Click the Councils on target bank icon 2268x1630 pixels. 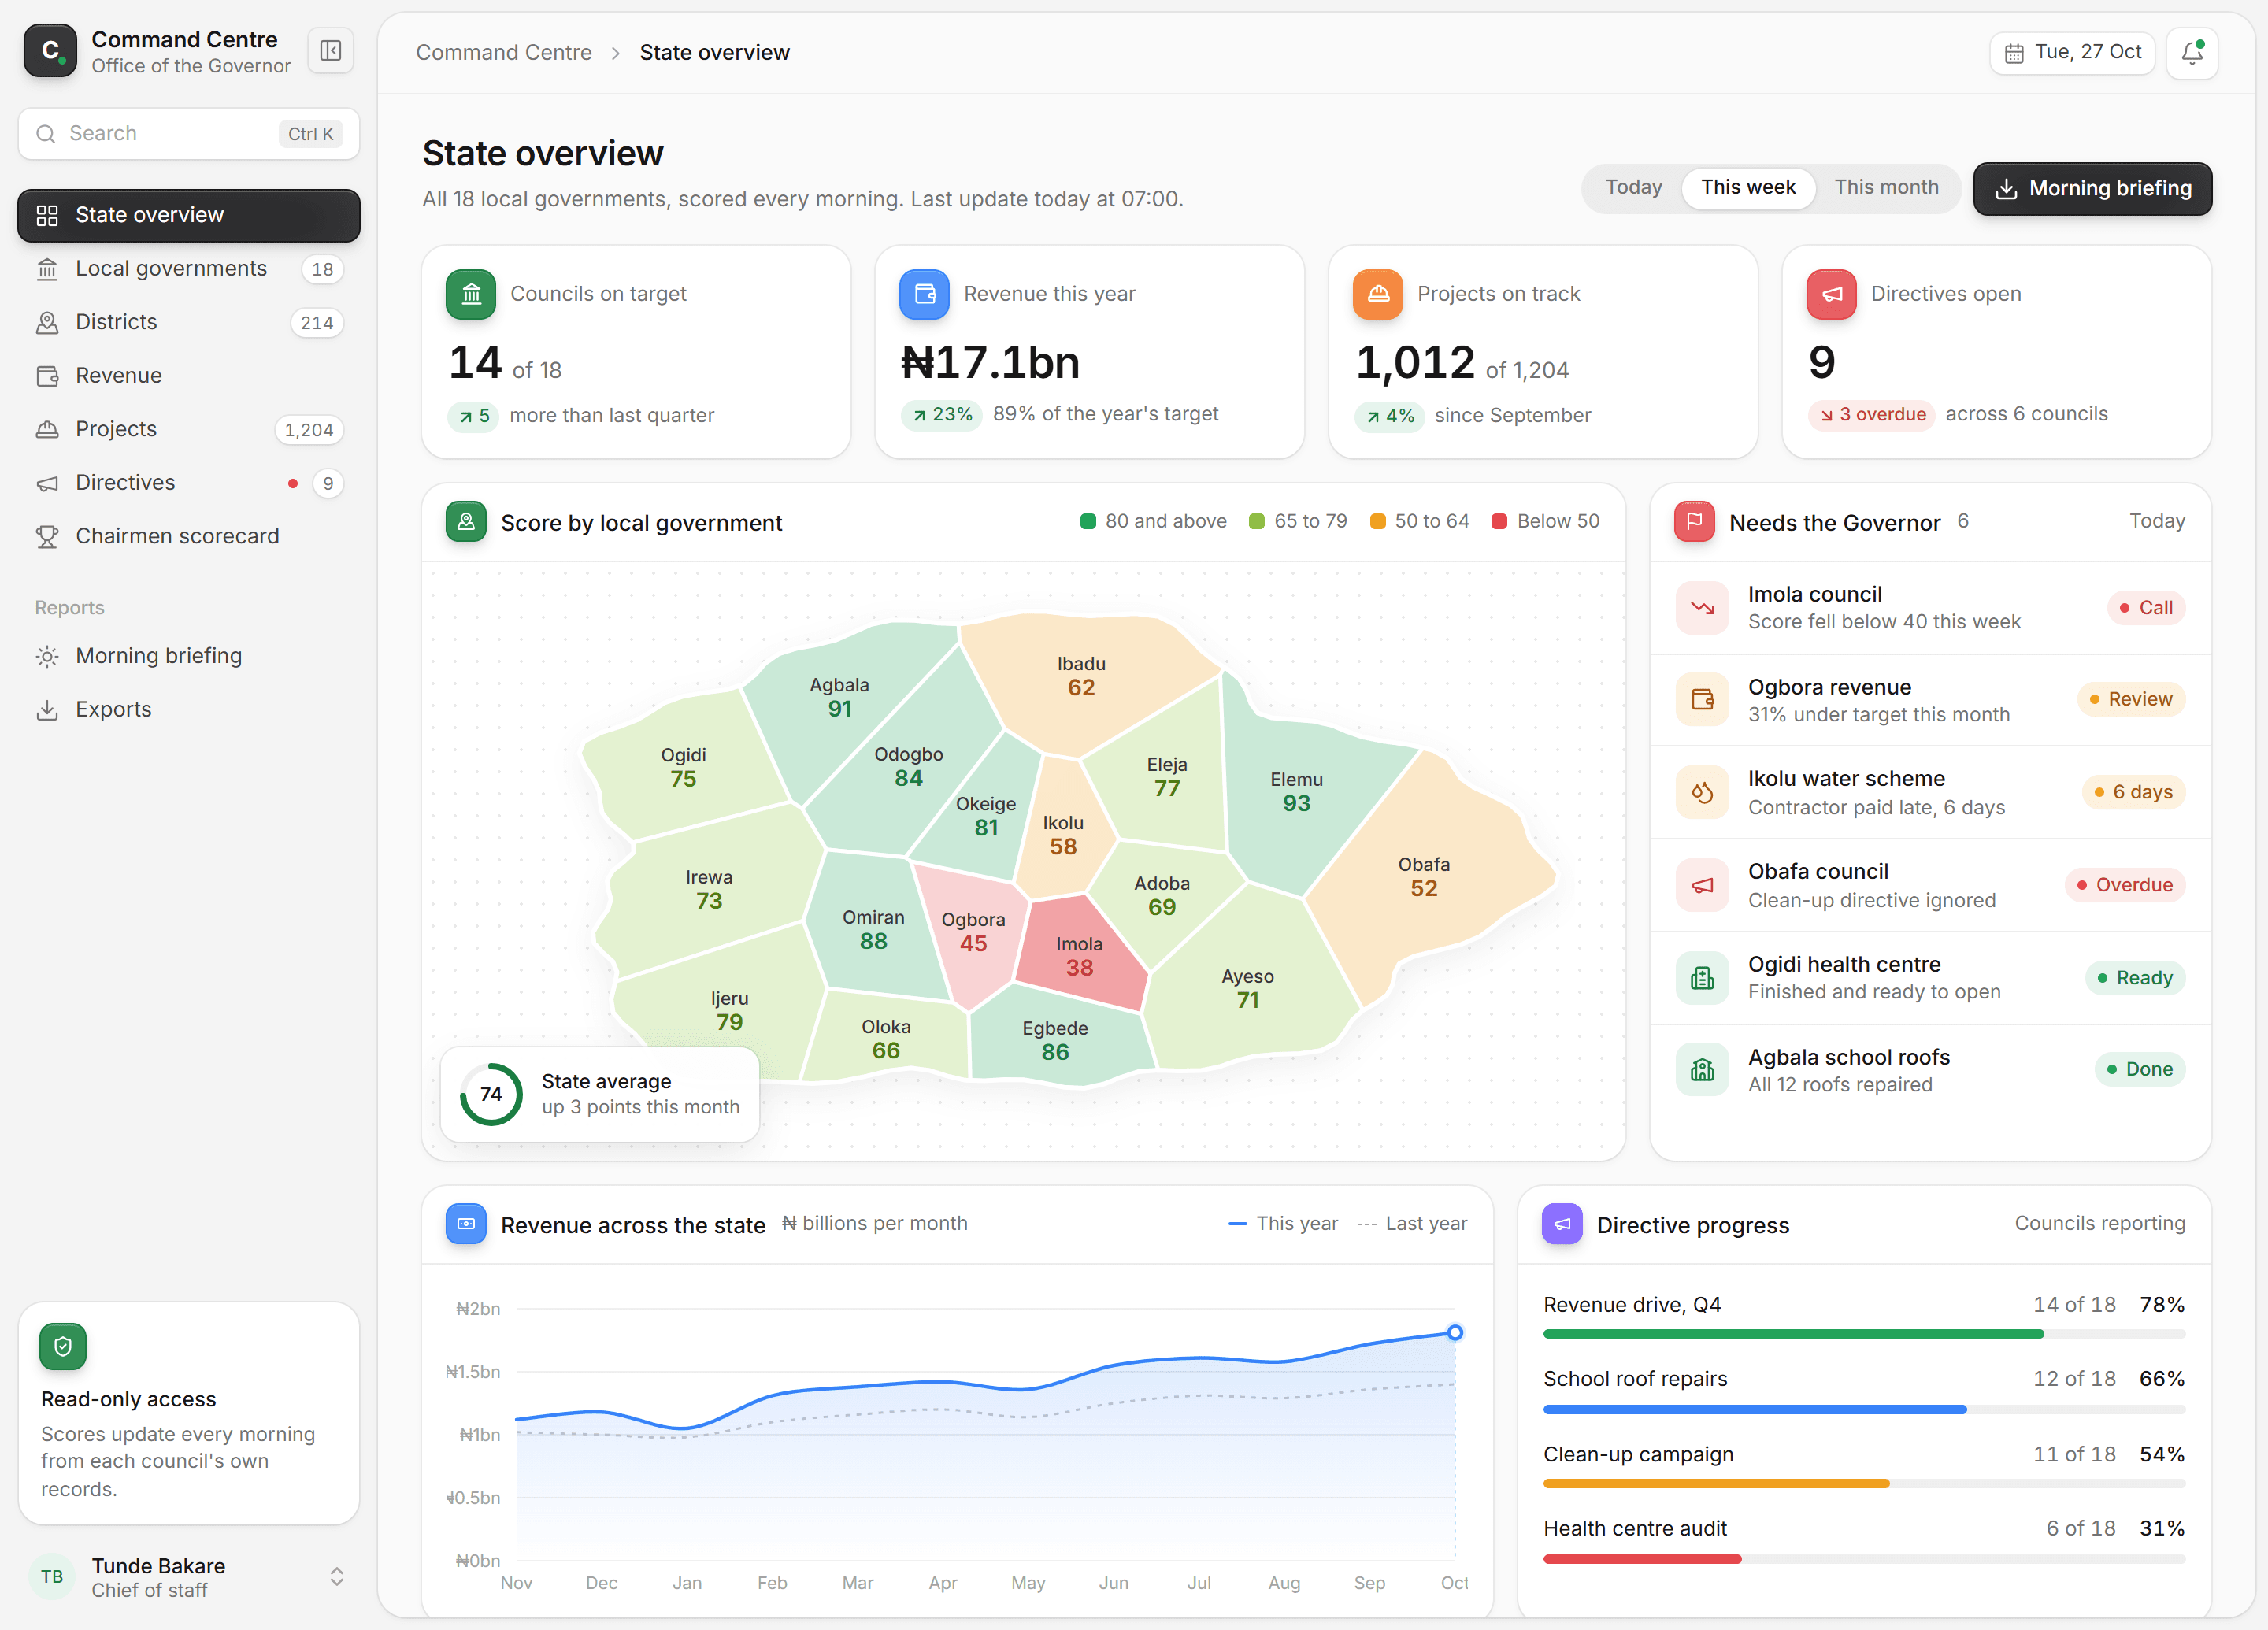click(x=471, y=294)
